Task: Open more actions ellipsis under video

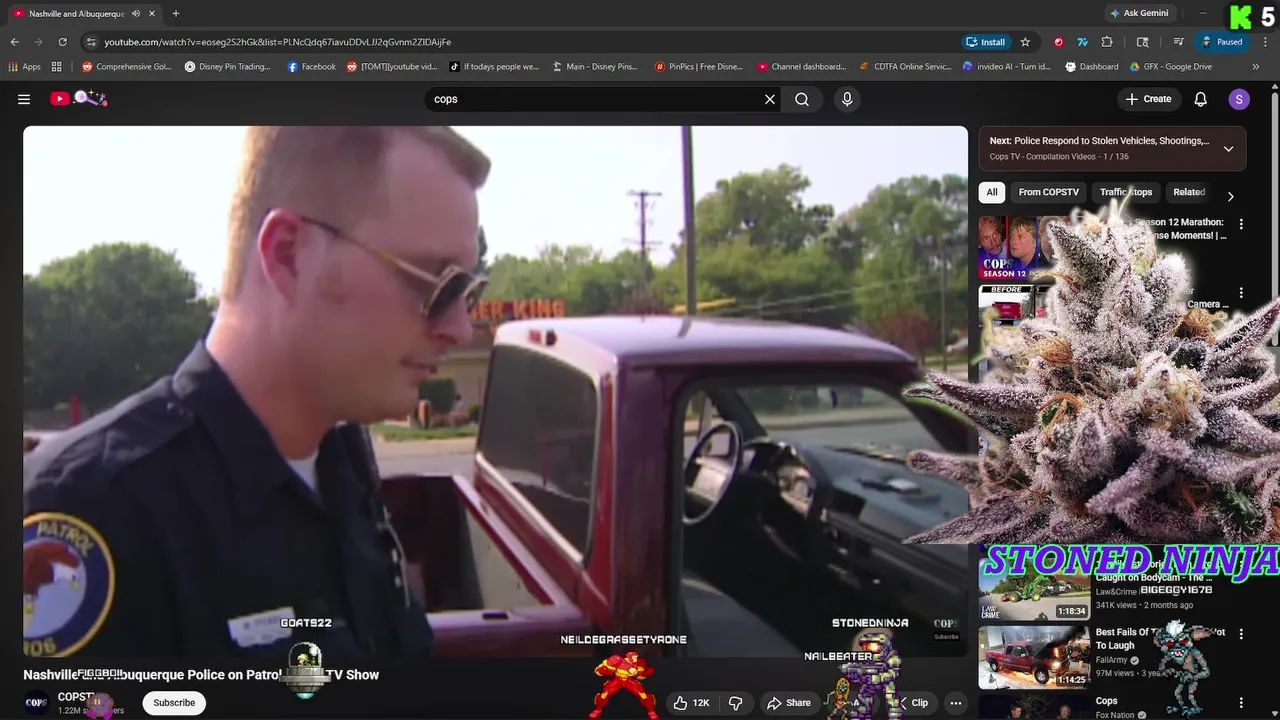Action: [x=956, y=703]
